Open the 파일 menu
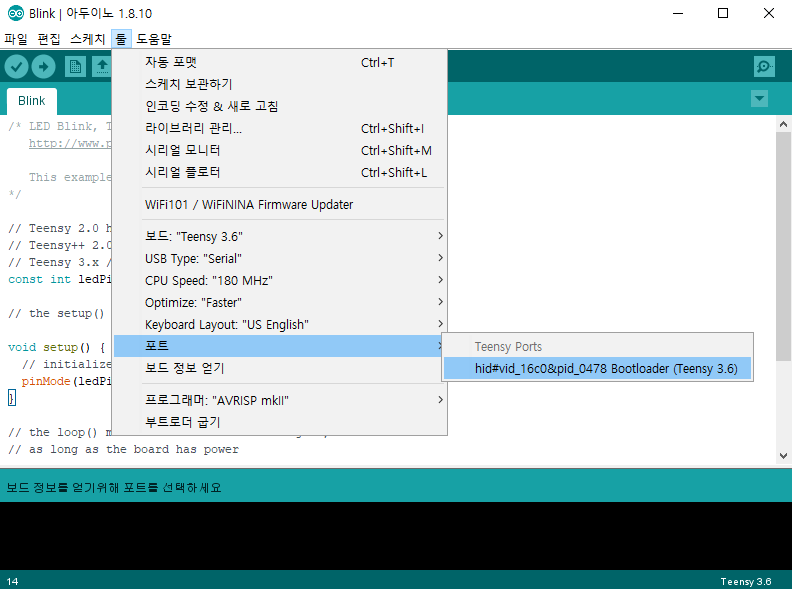The width and height of the screenshot is (792, 589). pyautogui.click(x=16, y=39)
